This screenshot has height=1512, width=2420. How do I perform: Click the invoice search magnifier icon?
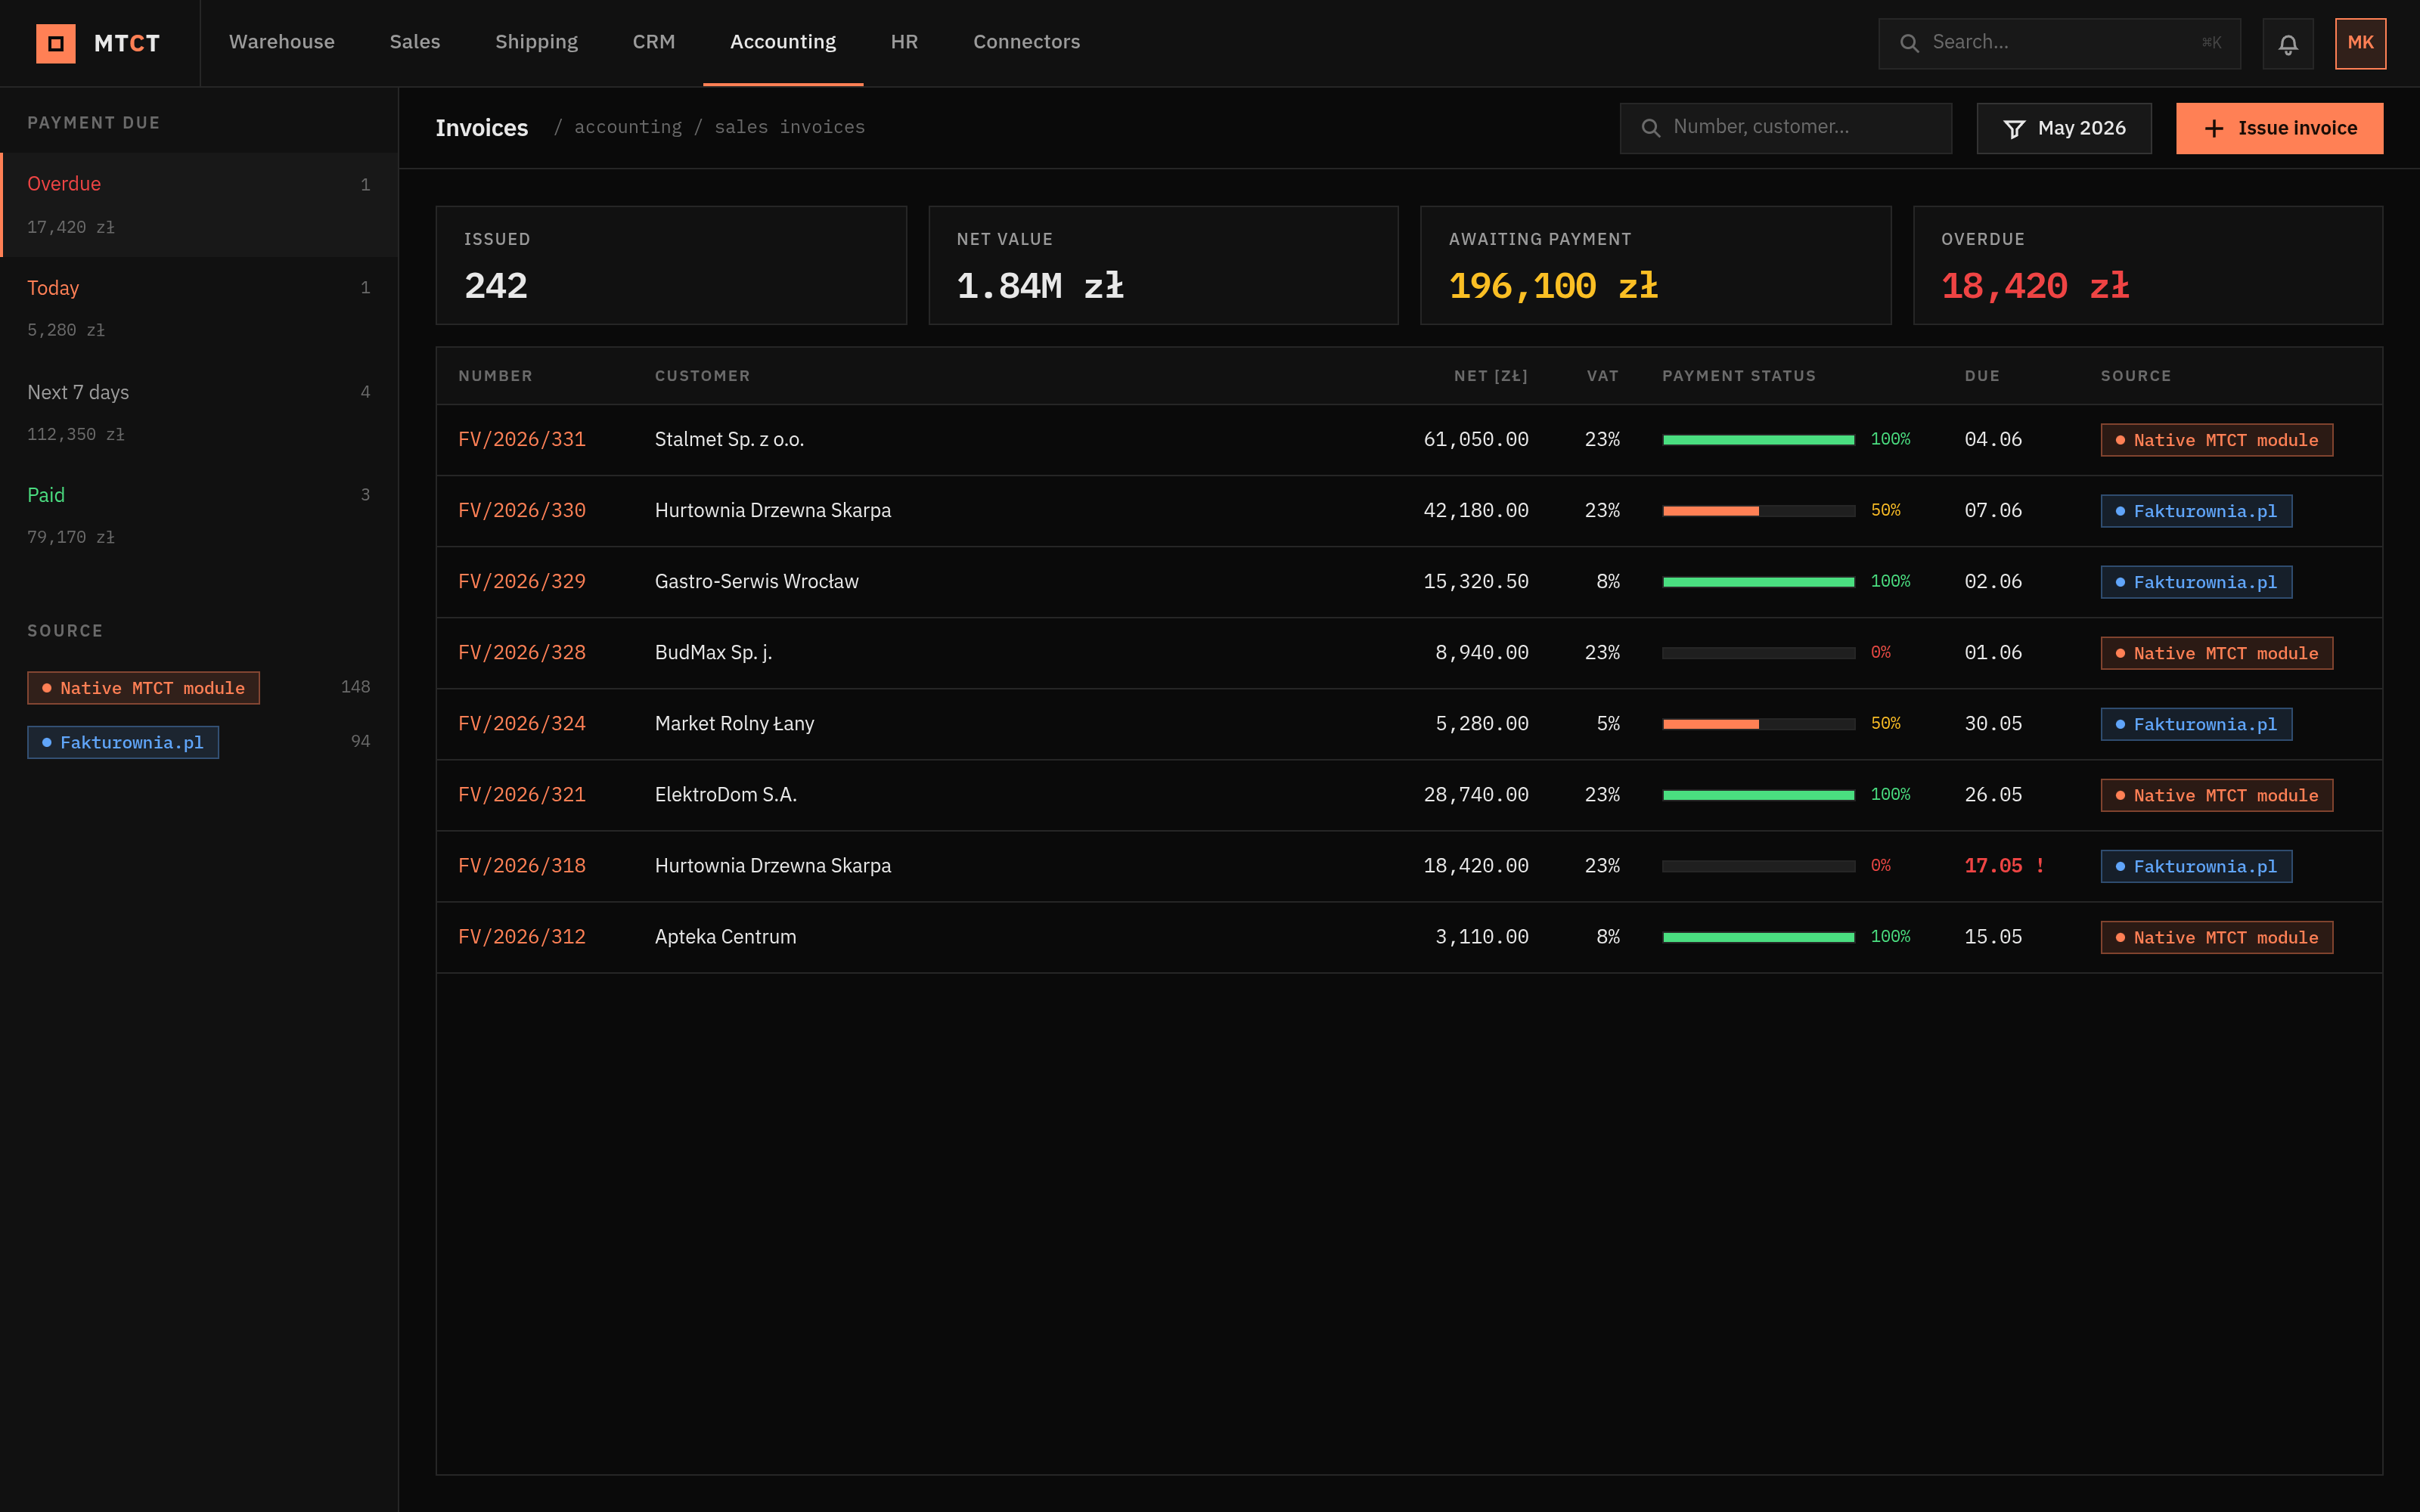1651,128
